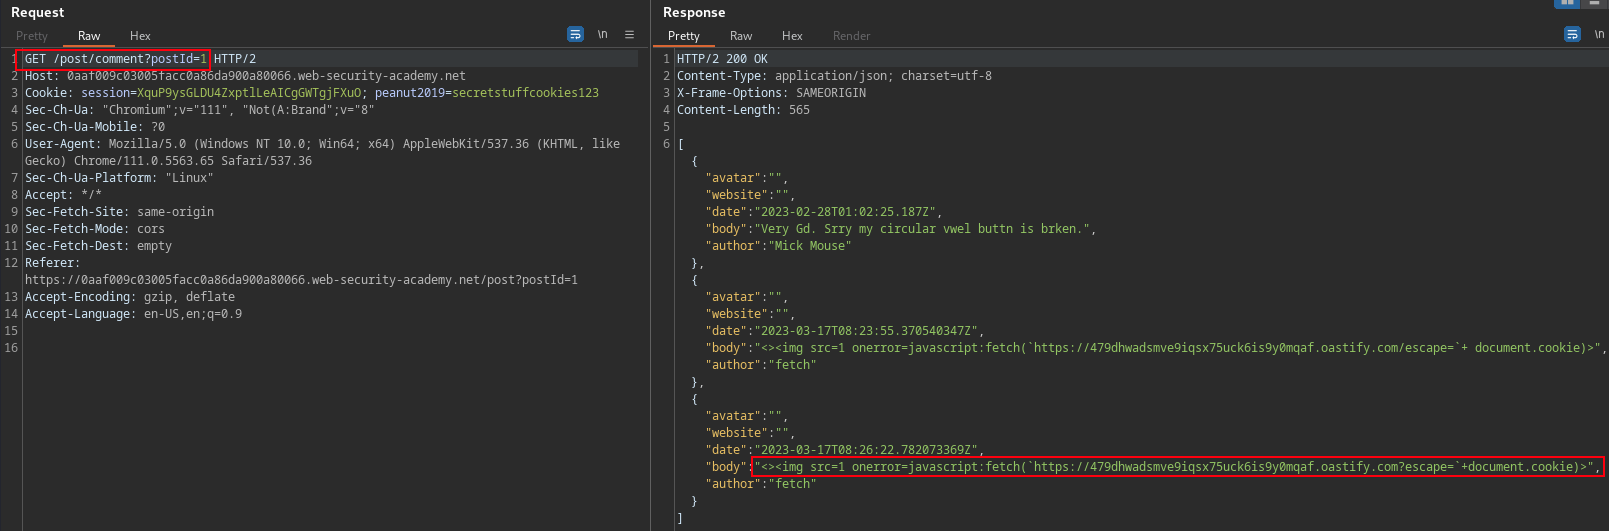Switch to the Request Raw tab
Image resolution: width=1609 pixels, height=531 pixels.
89,36
